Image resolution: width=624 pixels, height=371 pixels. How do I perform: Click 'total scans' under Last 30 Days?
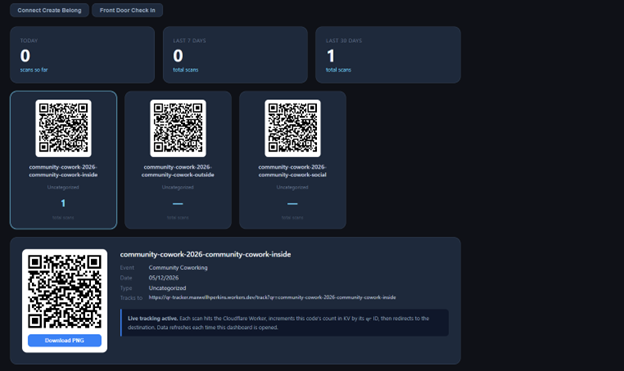coord(338,70)
